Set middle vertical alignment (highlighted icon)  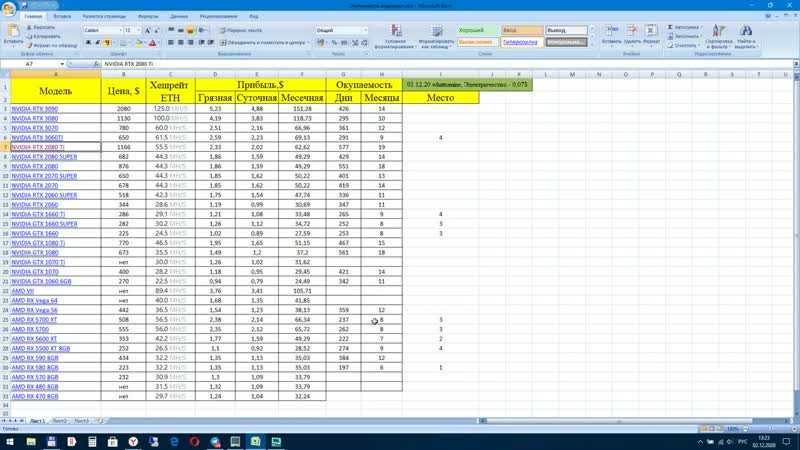[x=190, y=31]
